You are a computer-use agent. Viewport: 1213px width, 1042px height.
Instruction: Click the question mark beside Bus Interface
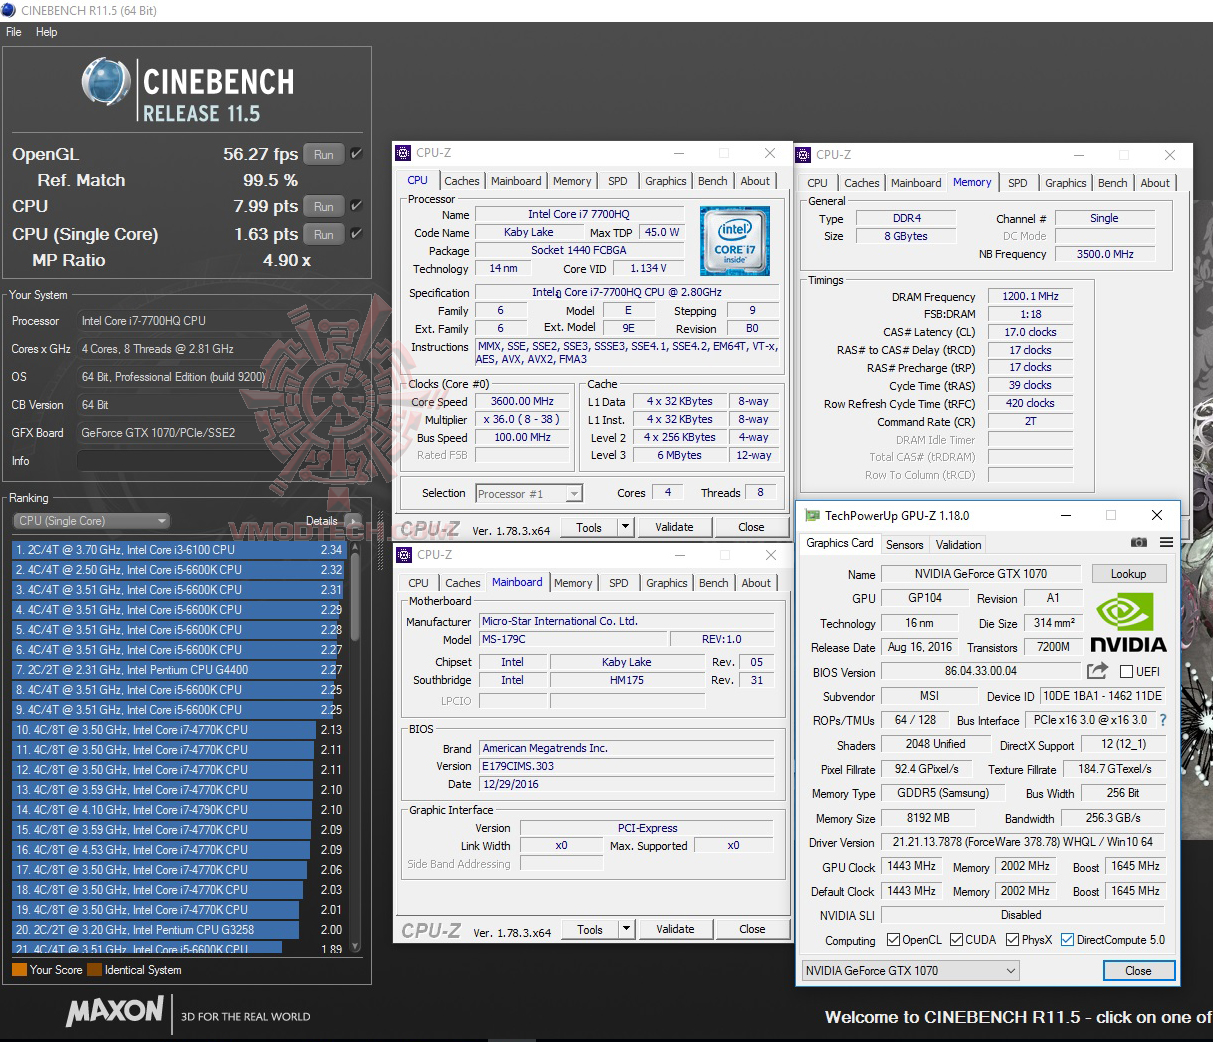point(1161,719)
